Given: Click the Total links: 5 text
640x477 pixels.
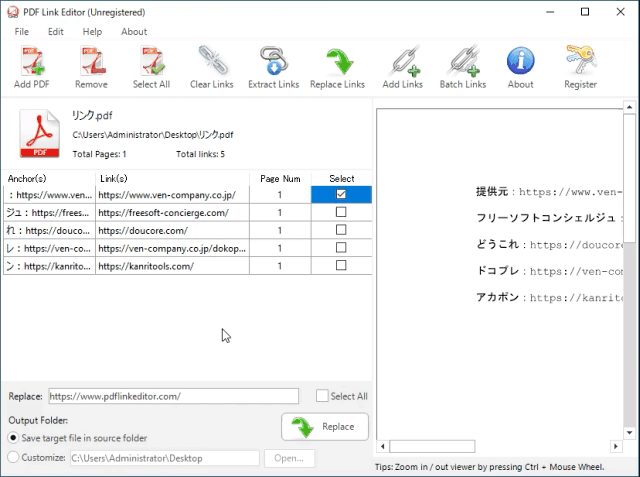Looking at the screenshot, I should pos(200,154).
